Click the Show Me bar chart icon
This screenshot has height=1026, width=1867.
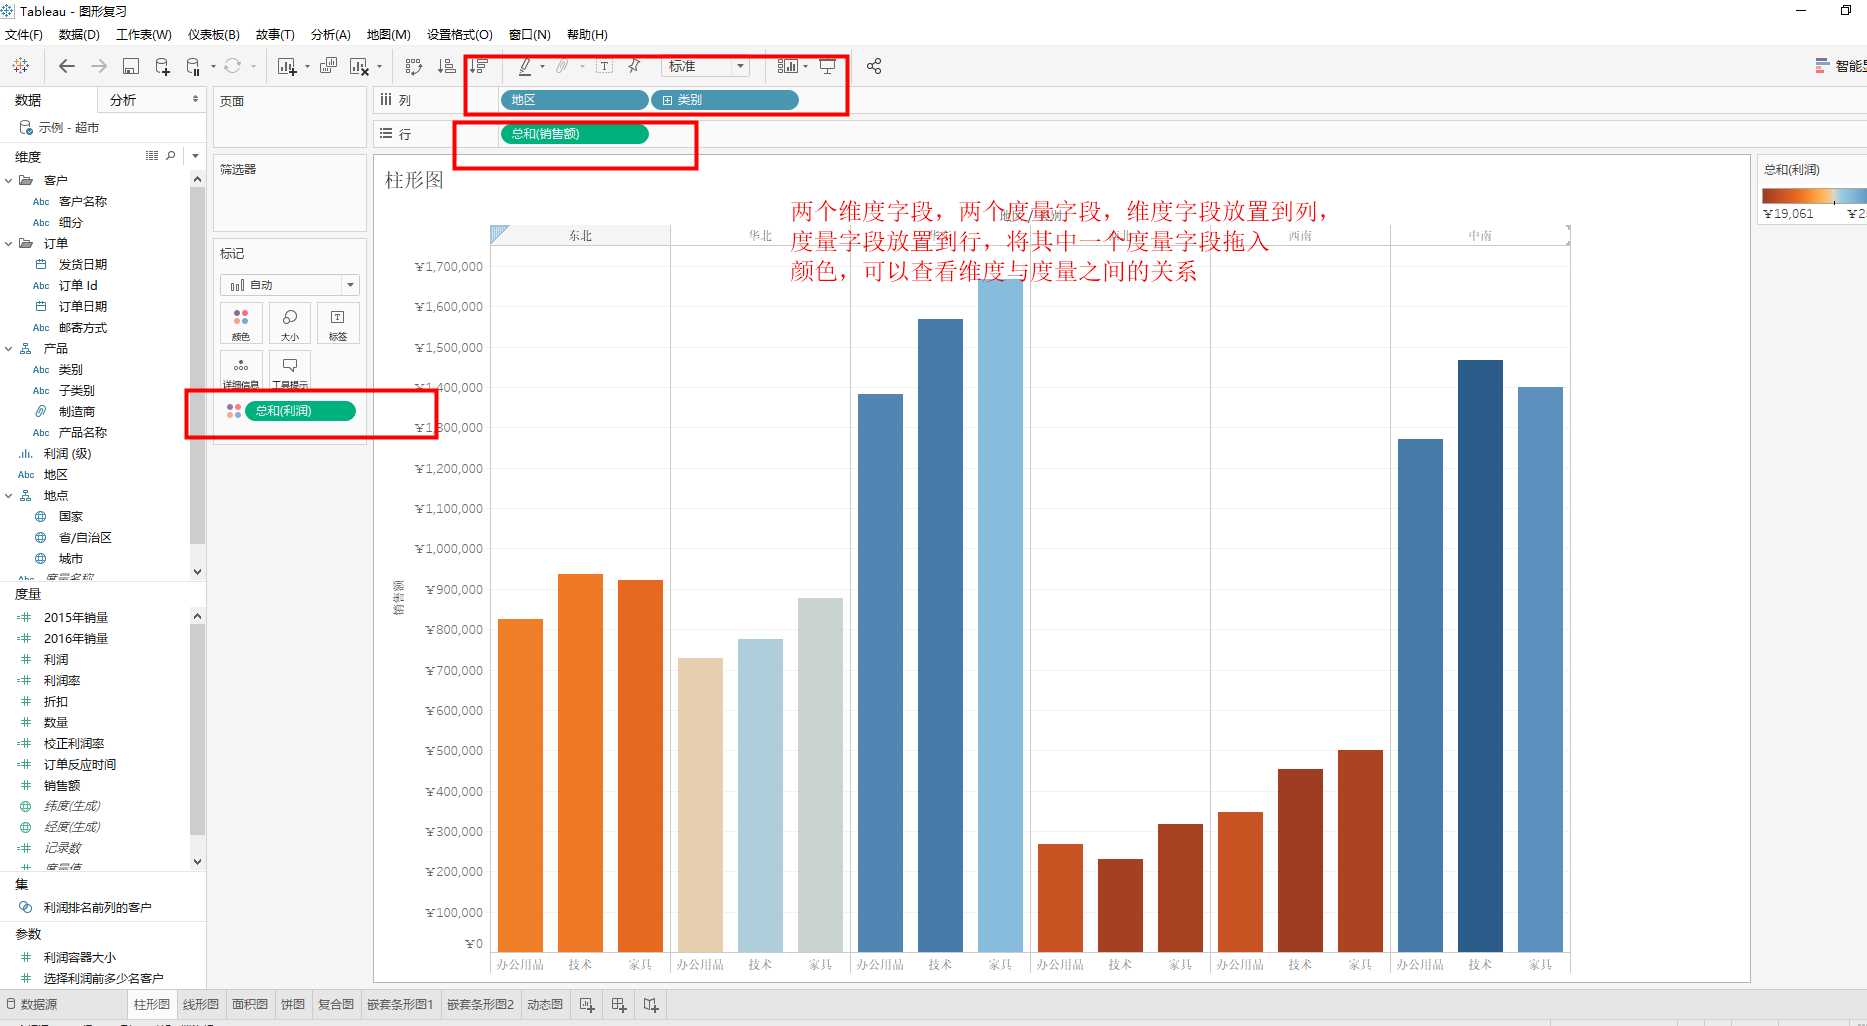(788, 66)
